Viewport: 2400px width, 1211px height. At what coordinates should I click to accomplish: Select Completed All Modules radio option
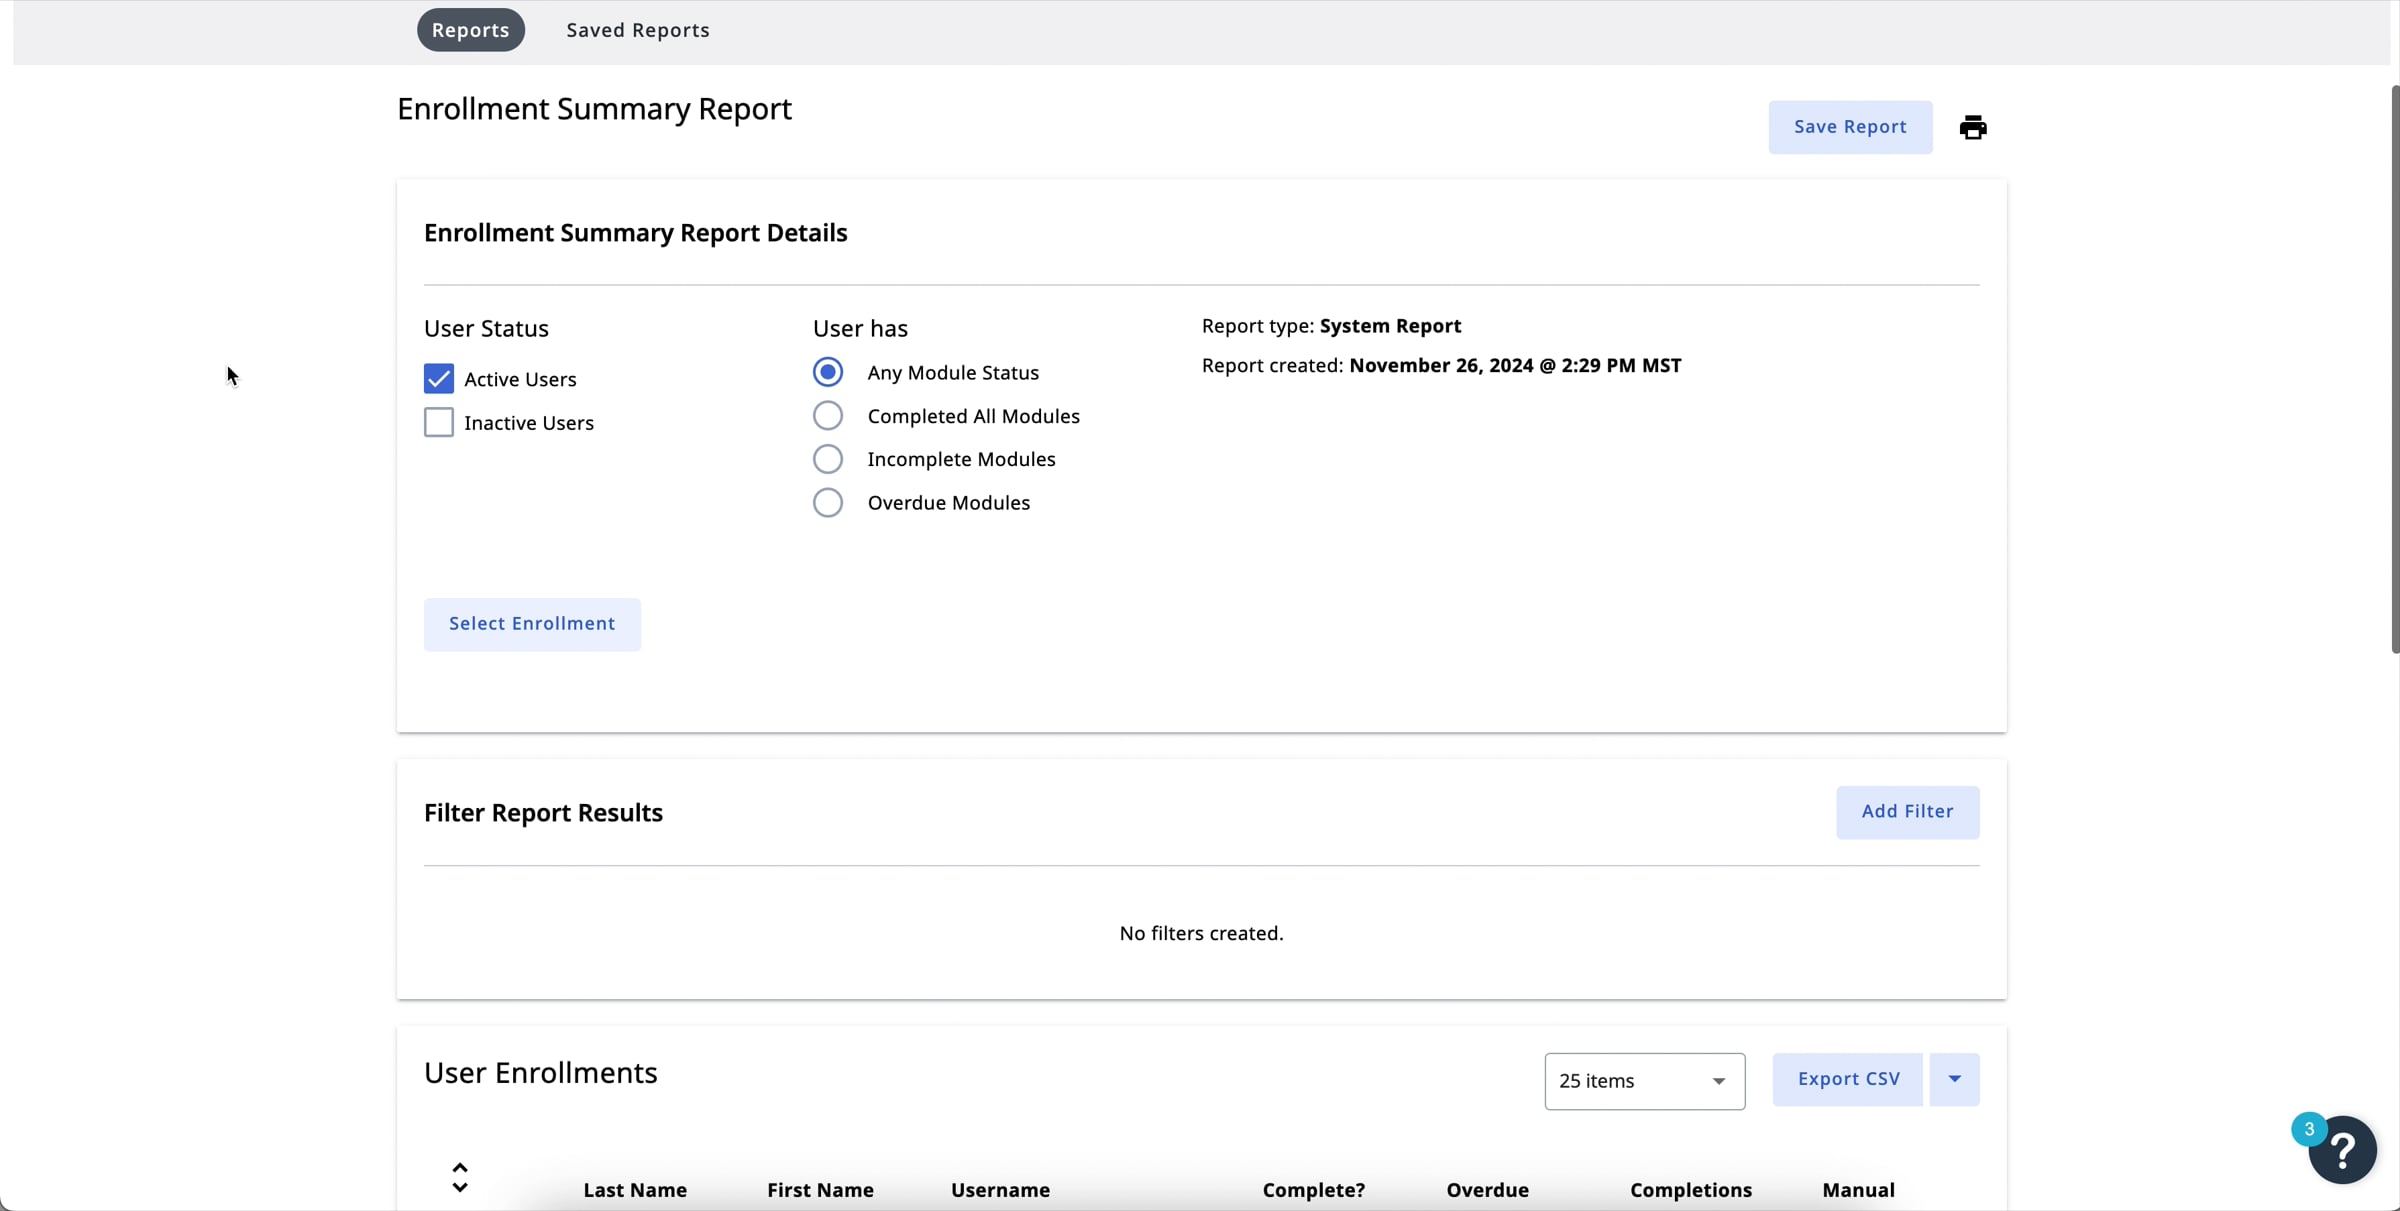point(828,416)
